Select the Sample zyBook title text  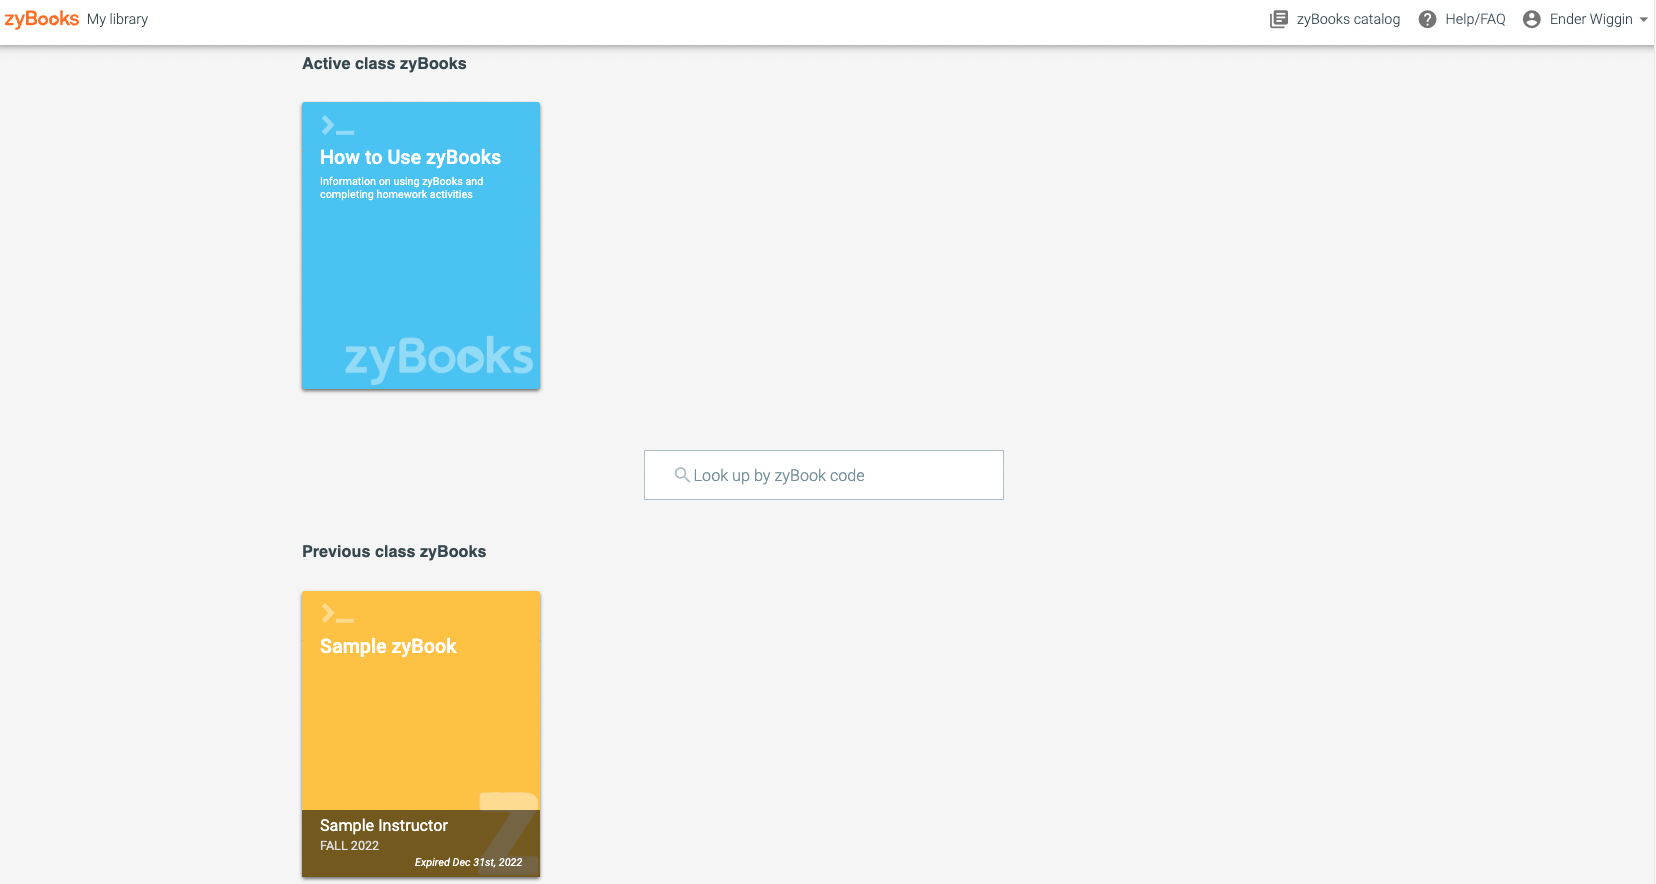(x=388, y=646)
